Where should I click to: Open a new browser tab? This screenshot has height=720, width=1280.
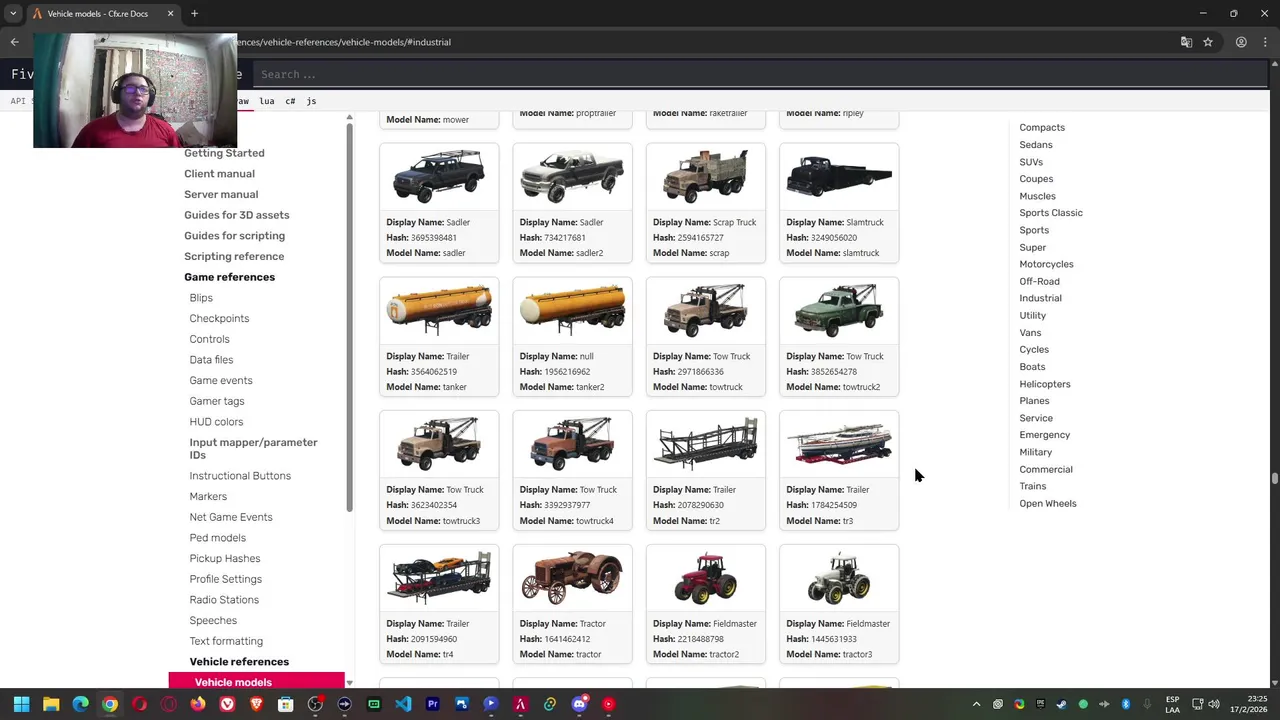194,14
